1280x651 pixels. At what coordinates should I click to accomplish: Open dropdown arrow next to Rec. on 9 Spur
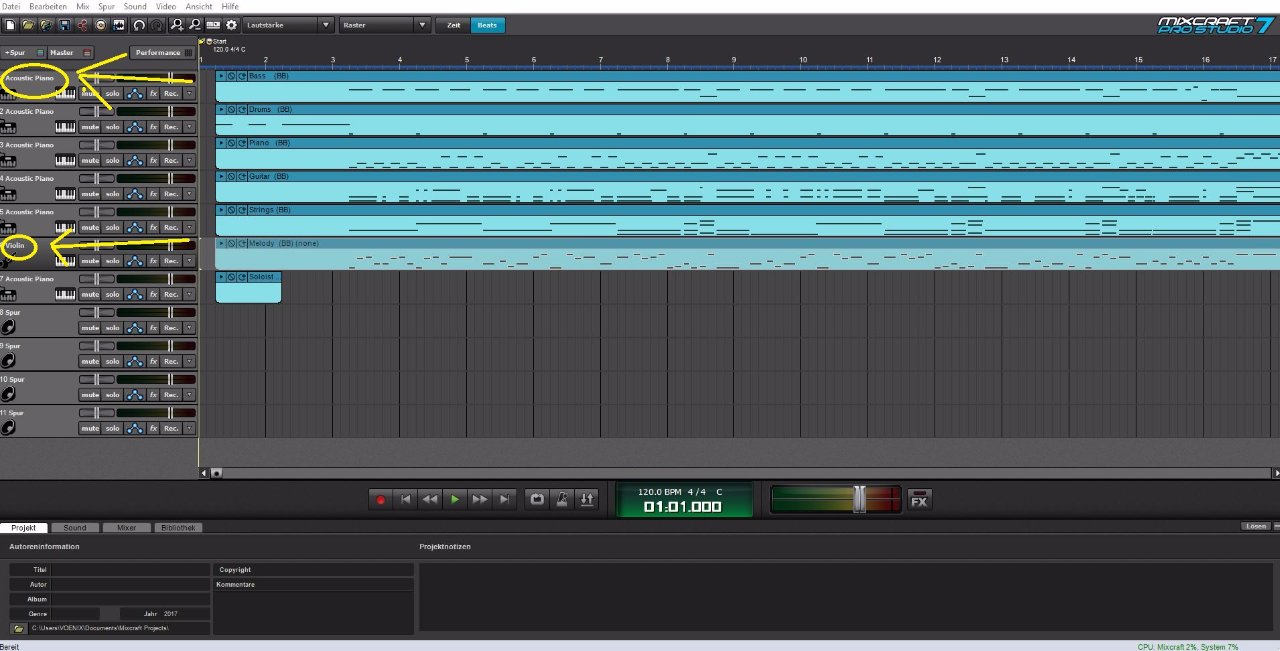(189, 361)
